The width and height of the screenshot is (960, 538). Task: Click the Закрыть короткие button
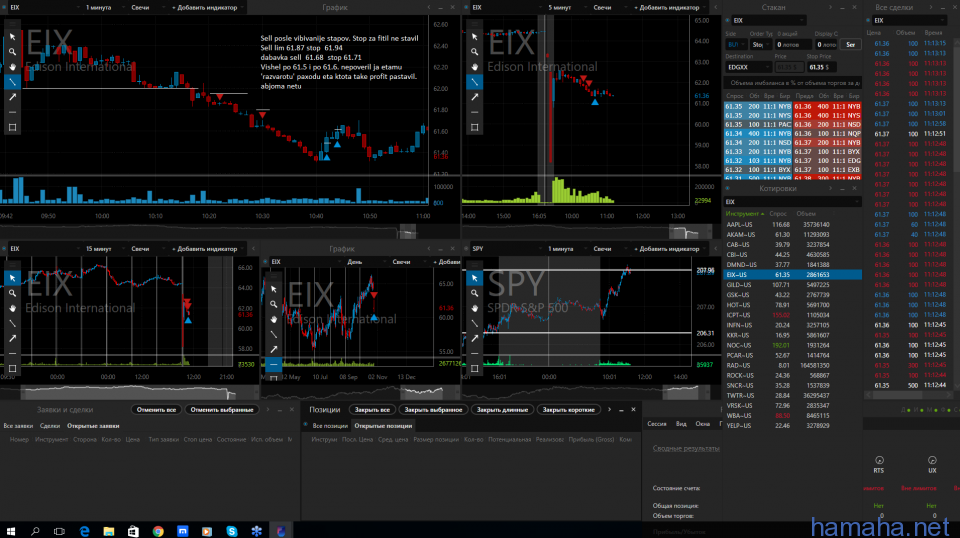click(568, 409)
